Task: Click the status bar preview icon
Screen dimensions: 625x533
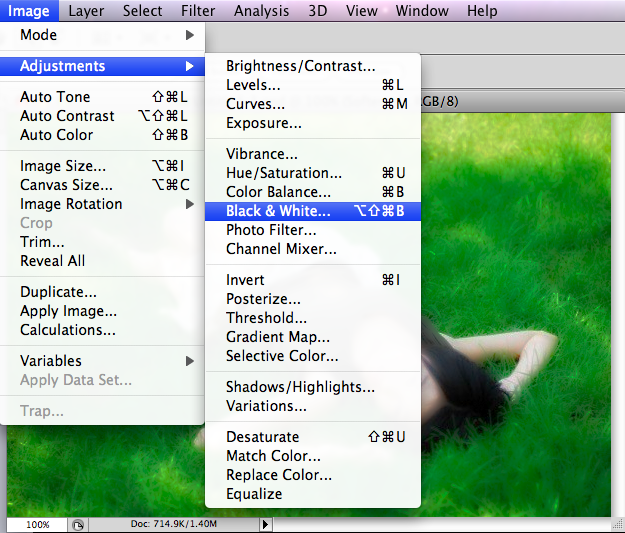Action: (78, 525)
